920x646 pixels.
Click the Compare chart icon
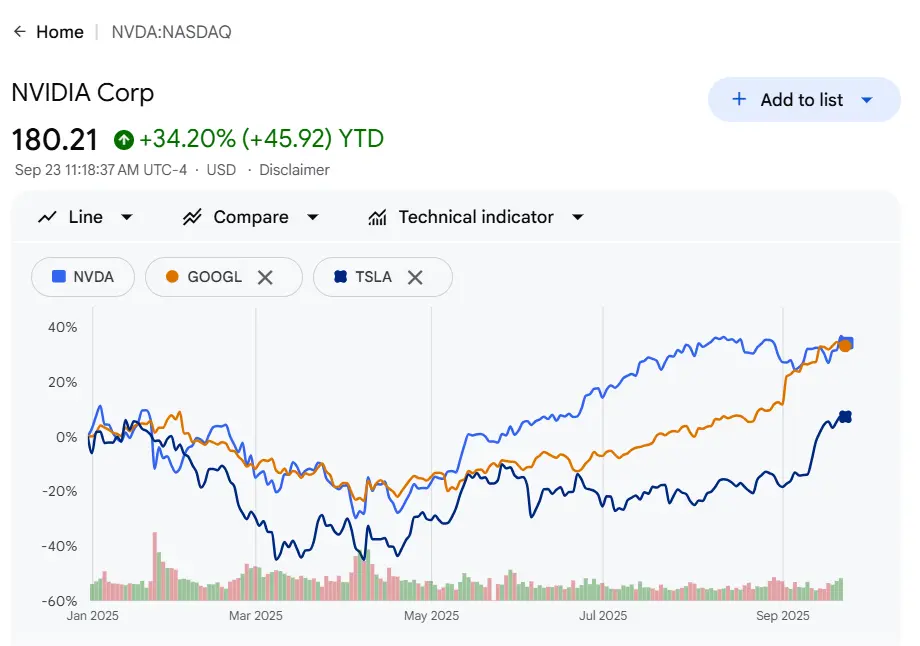point(193,217)
